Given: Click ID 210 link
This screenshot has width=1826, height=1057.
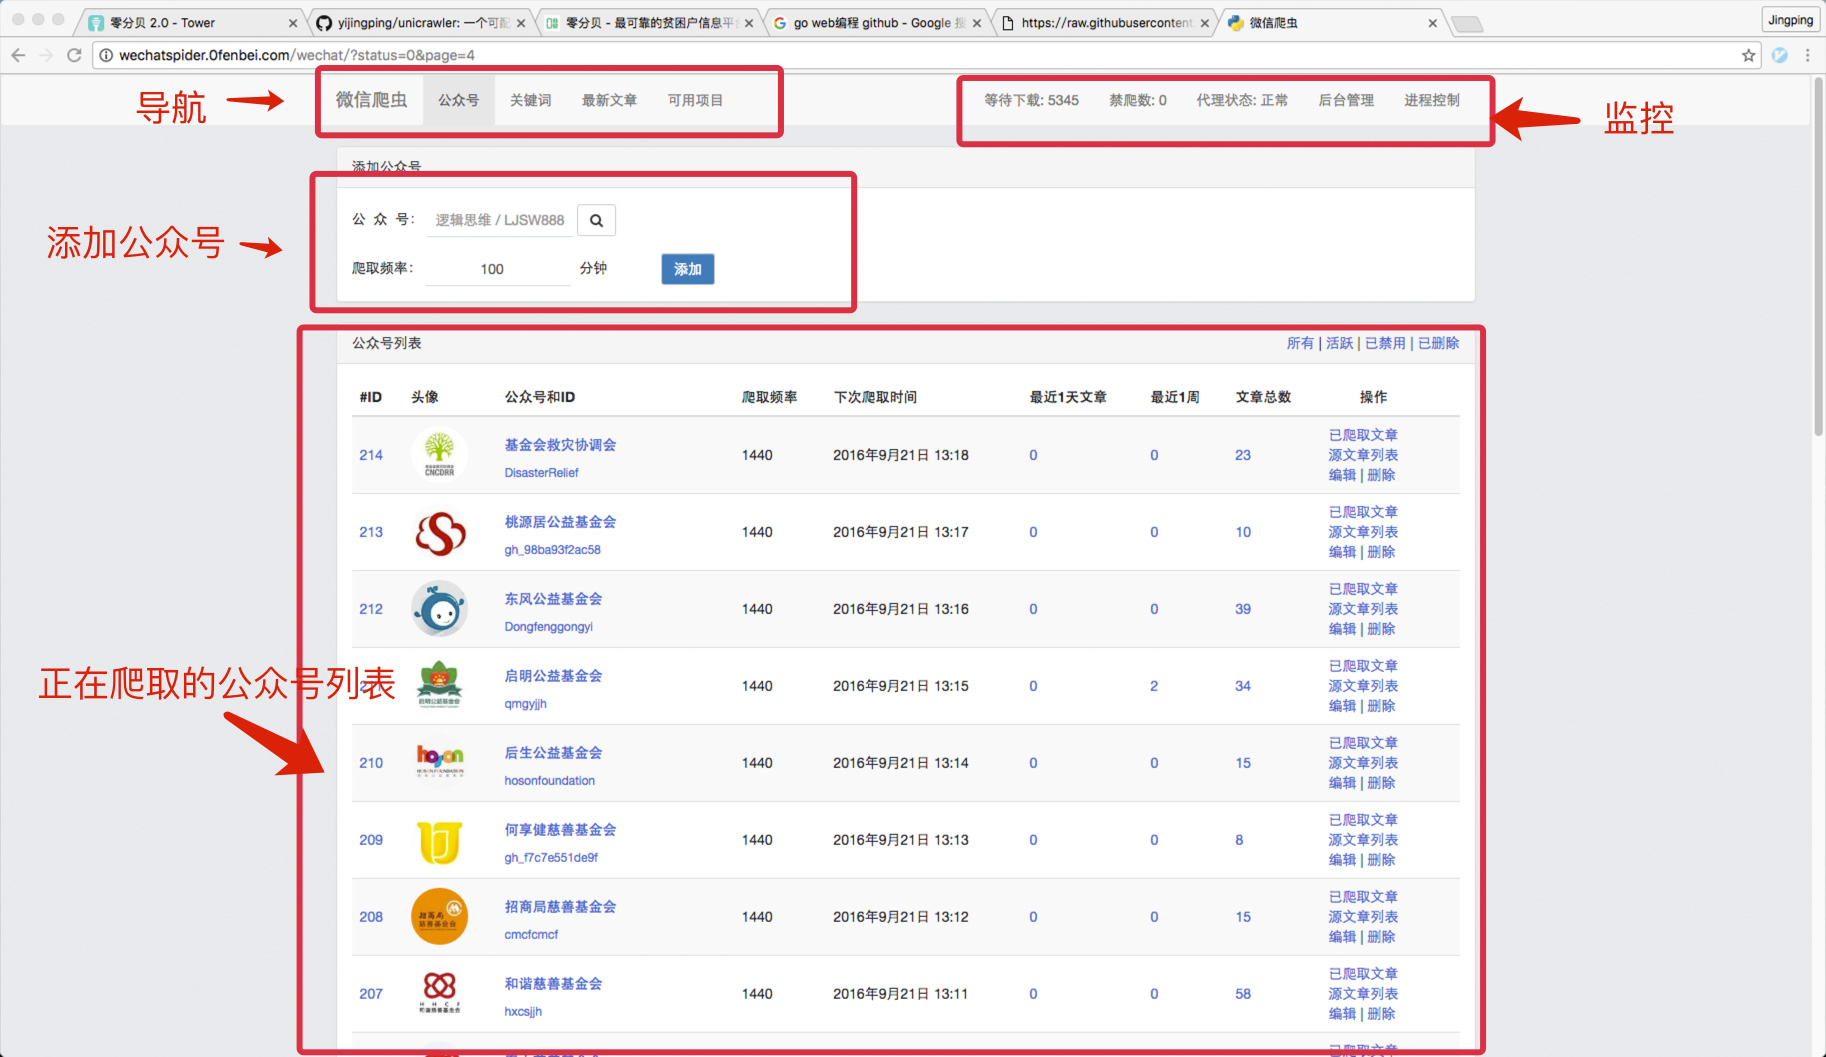Looking at the screenshot, I should [371, 763].
